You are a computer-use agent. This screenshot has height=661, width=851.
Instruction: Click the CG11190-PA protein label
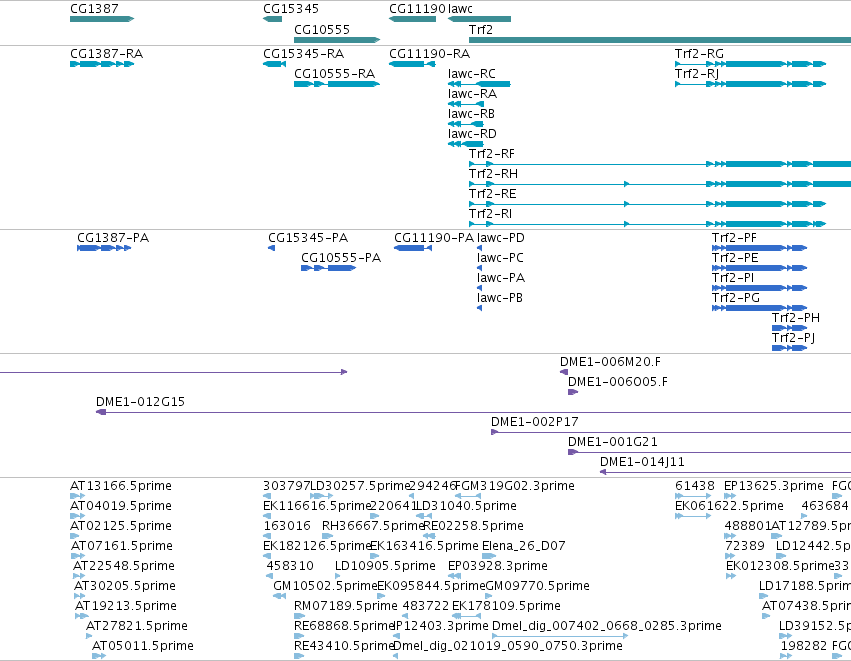(434, 238)
